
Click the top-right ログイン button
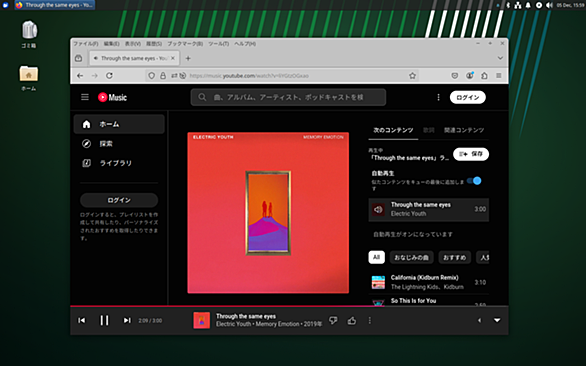(468, 97)
